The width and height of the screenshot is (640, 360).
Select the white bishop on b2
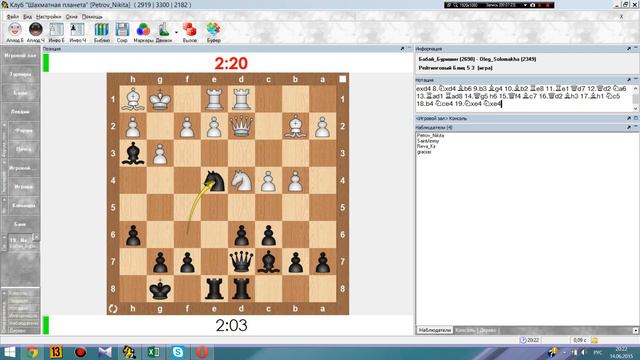click(x=296, y=126)
